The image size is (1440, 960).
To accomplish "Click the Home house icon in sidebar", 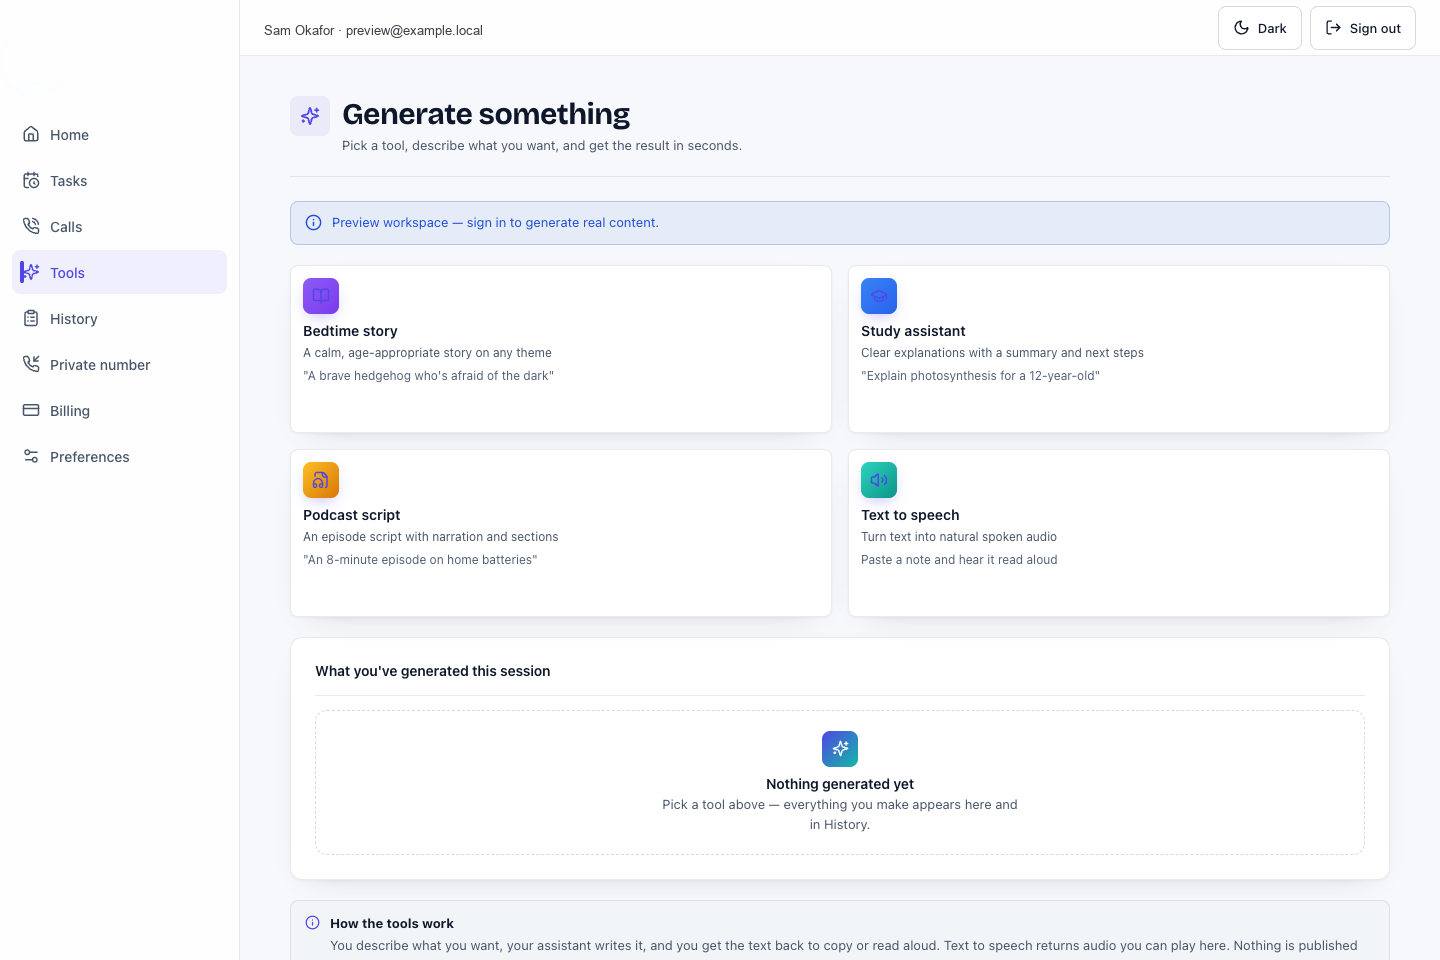I will click(x=31, y=134).
